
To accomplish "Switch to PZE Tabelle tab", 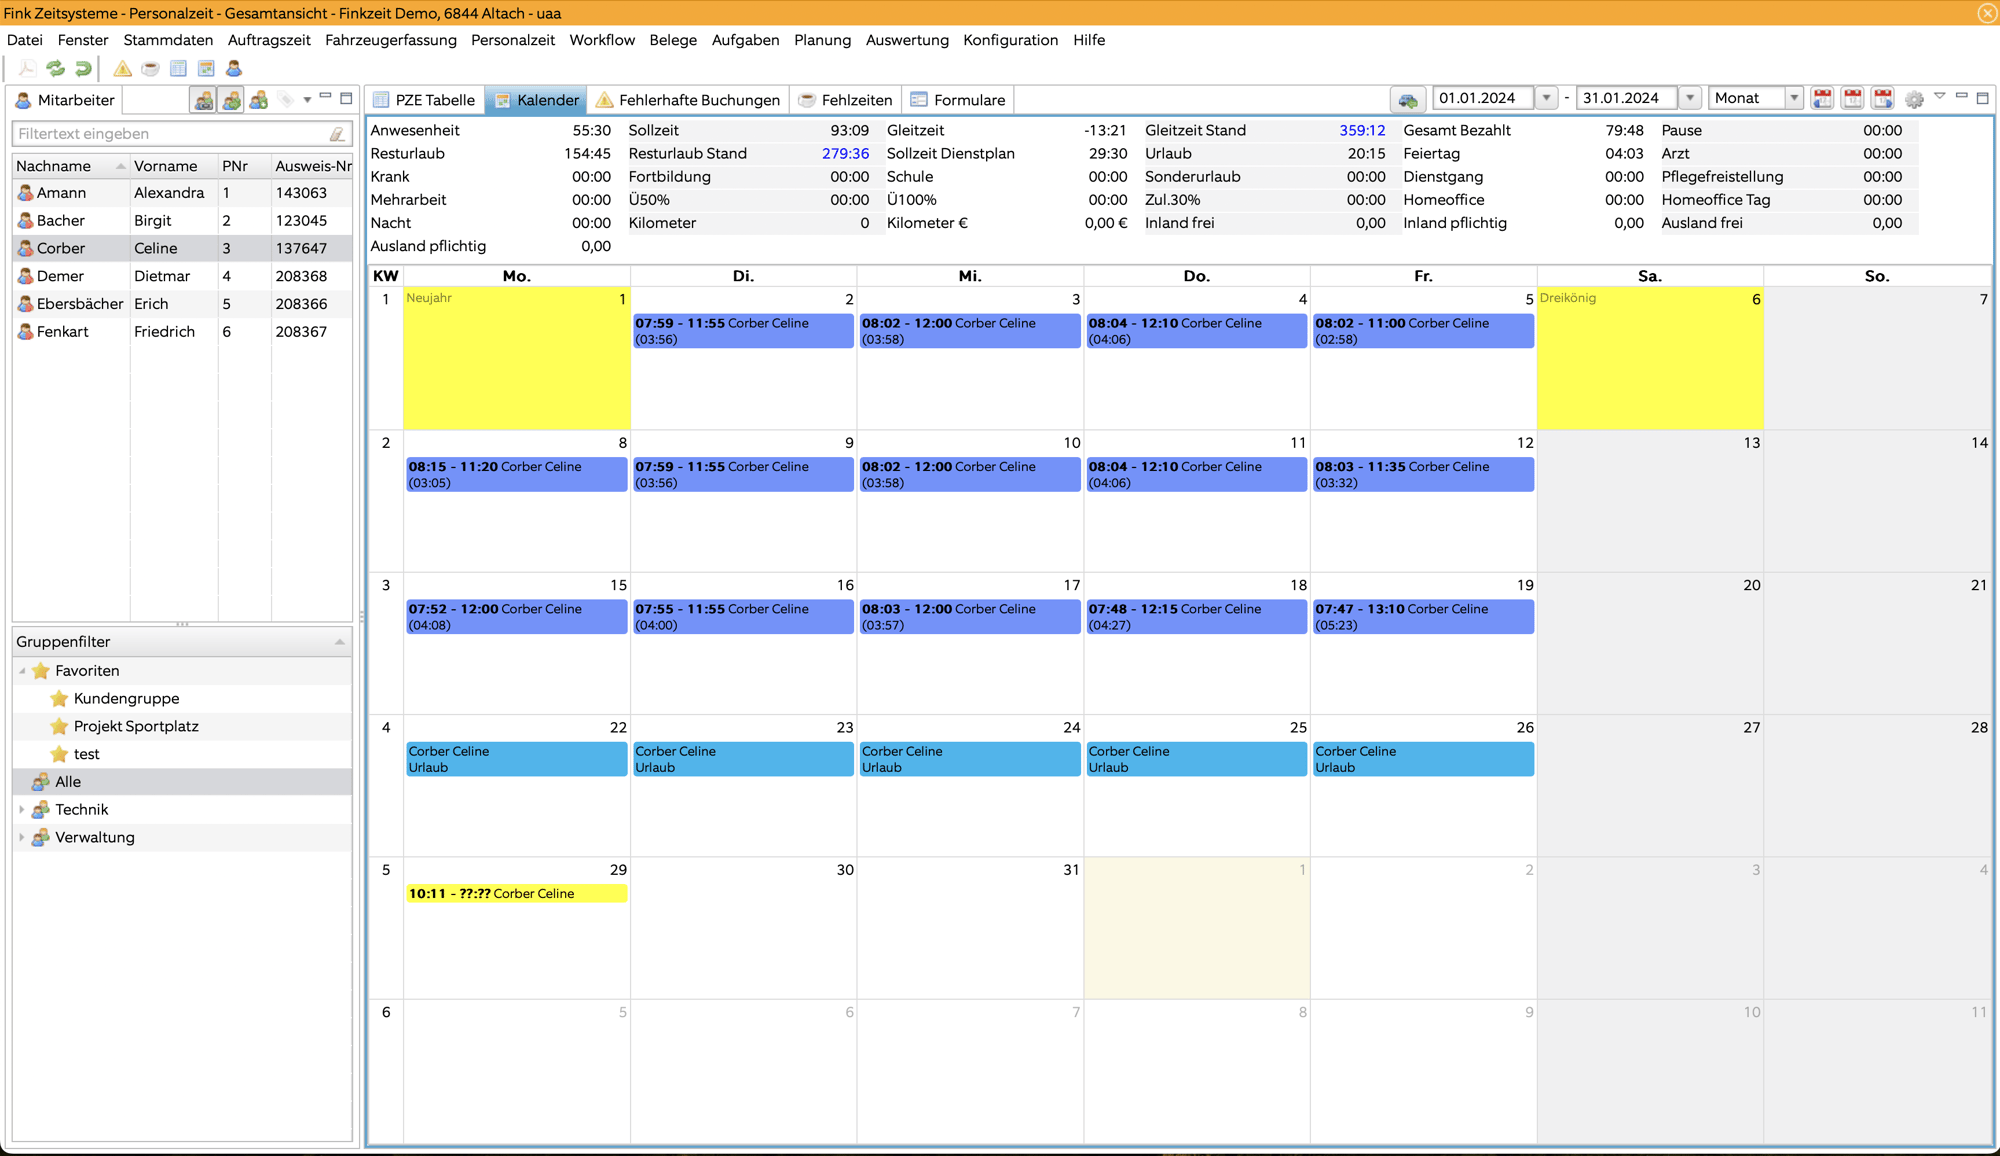I will (x=424, y=100).
